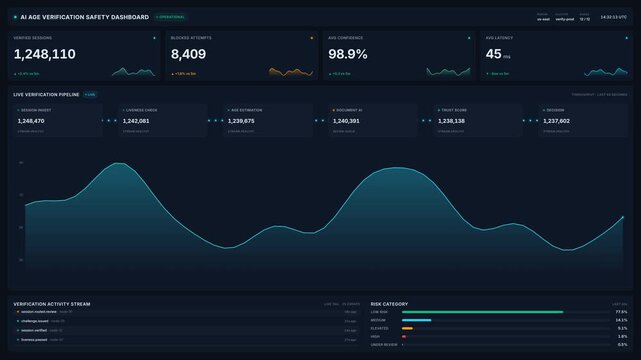Viewport: 641px width, 360px height.
Task: Click the UTC clock in the header
Action: [614, 17]
